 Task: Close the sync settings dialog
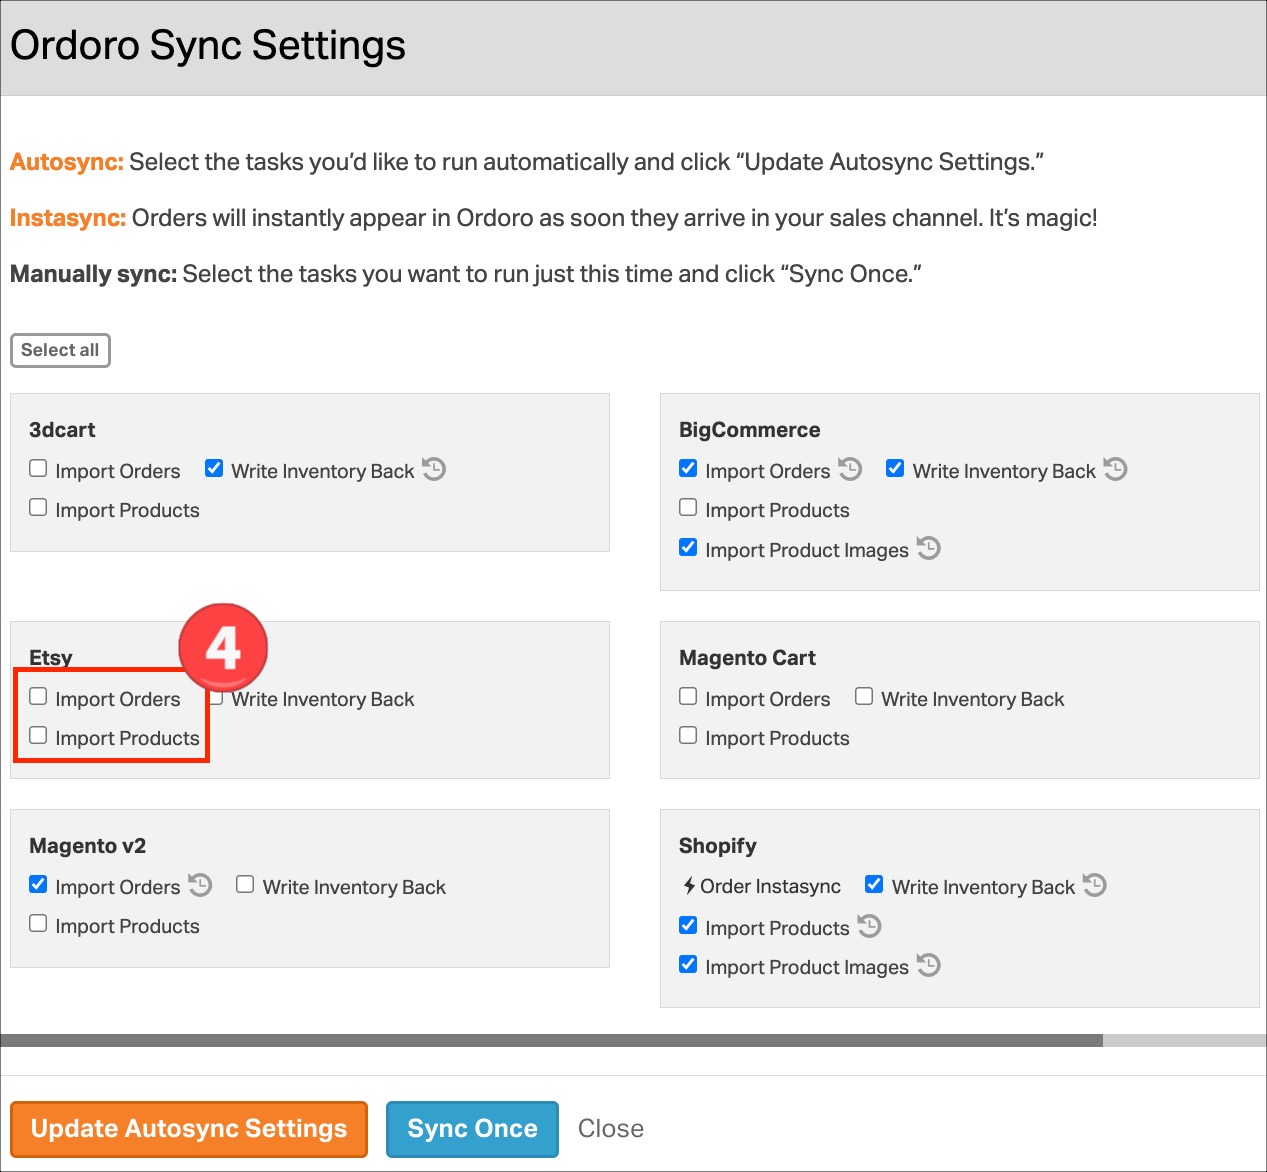(611, 1129)
